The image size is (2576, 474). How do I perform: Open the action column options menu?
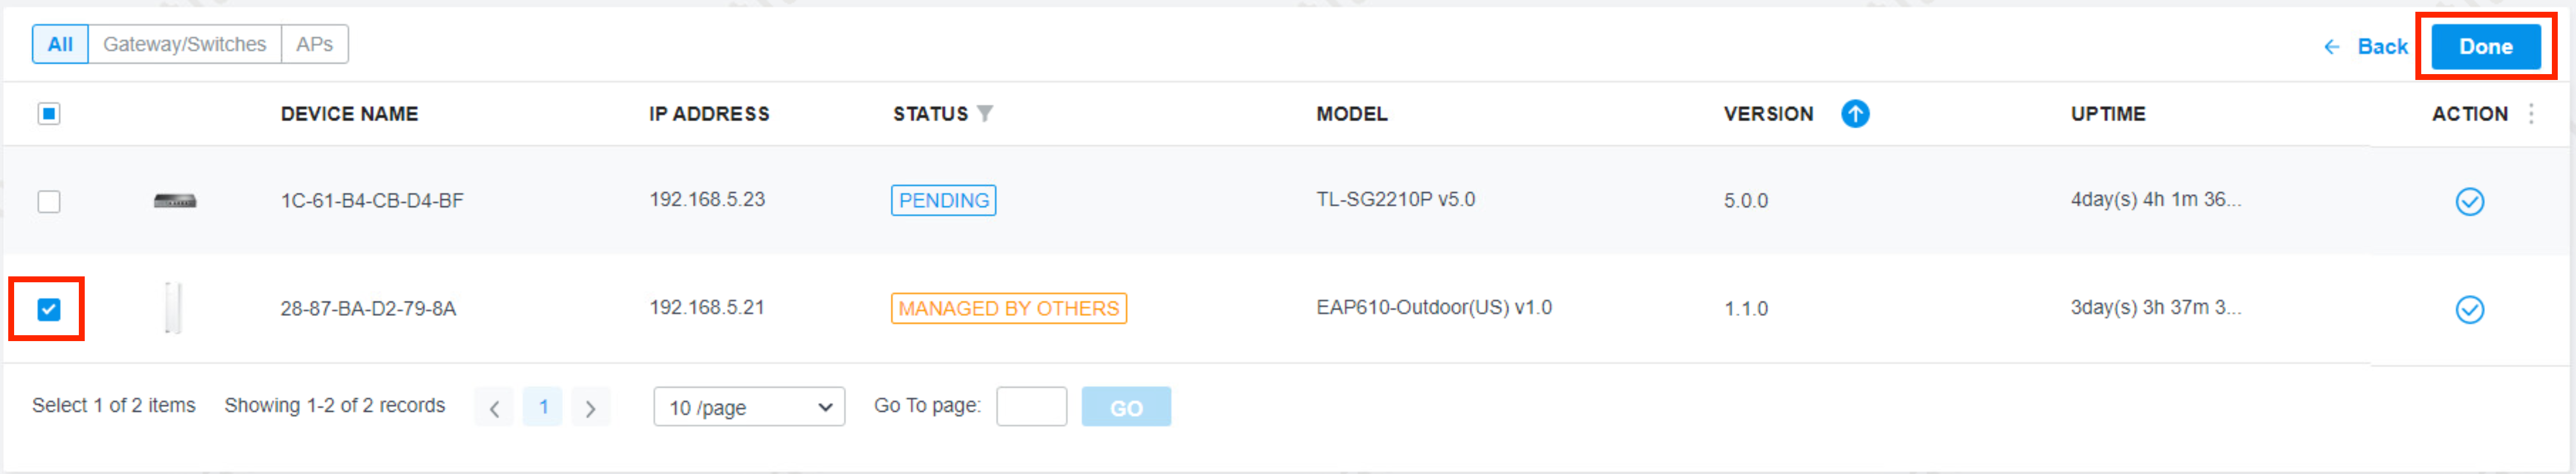[2531, 114]
